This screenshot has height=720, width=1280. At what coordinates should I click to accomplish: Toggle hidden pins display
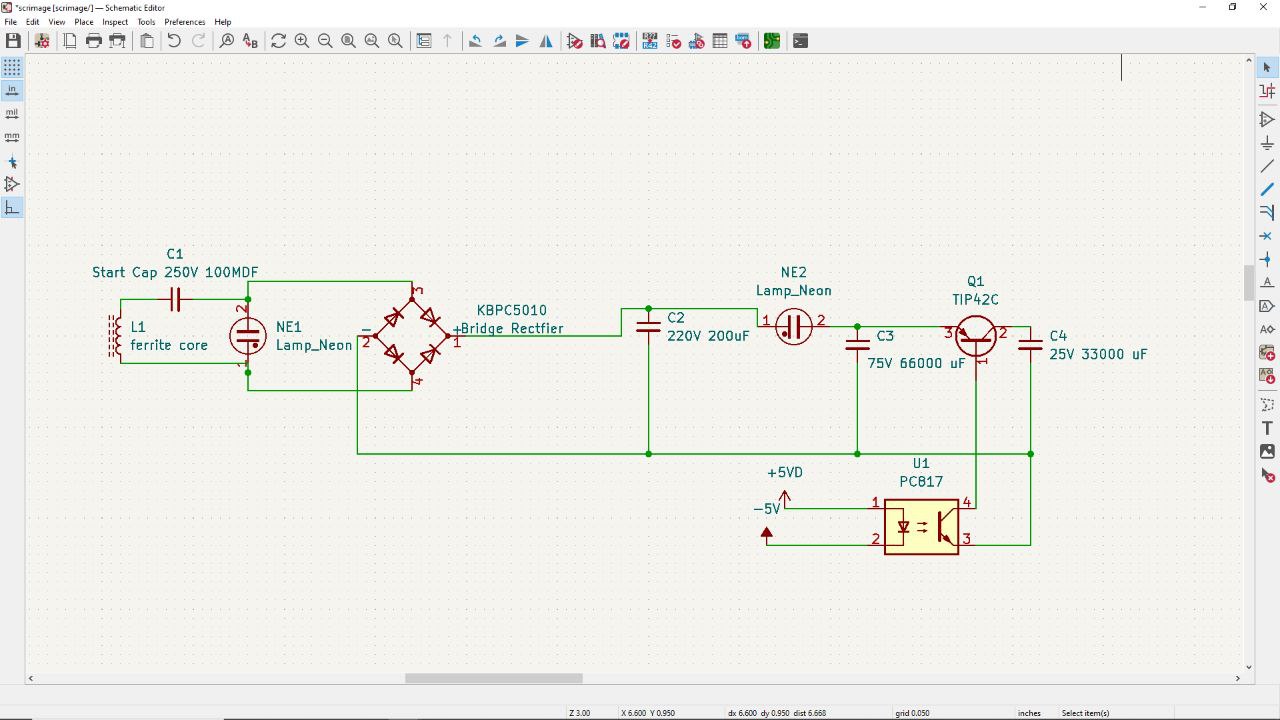pyautogui.click(x=12, y=184)
